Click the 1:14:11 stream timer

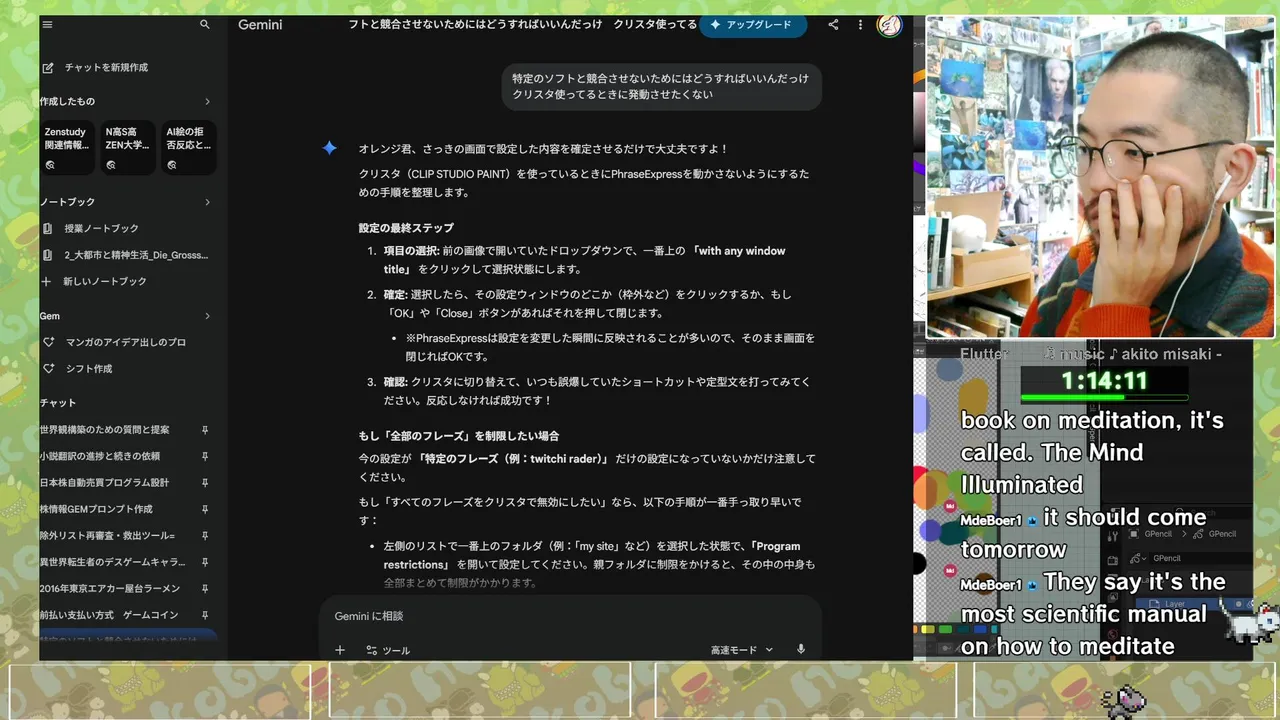1104,381
